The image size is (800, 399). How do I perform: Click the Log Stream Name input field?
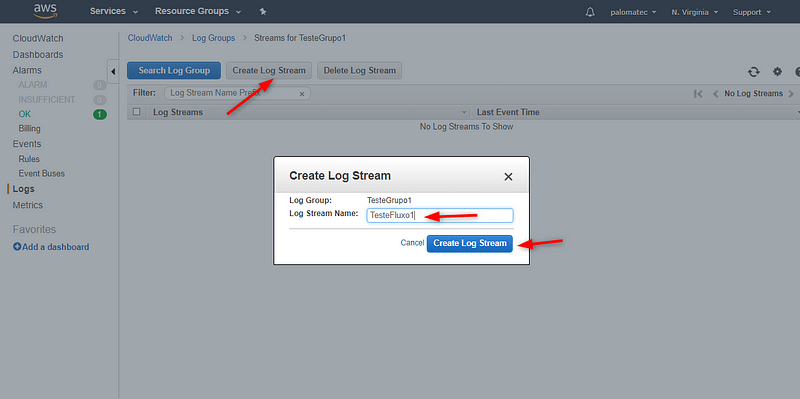[x=440, y=215]
